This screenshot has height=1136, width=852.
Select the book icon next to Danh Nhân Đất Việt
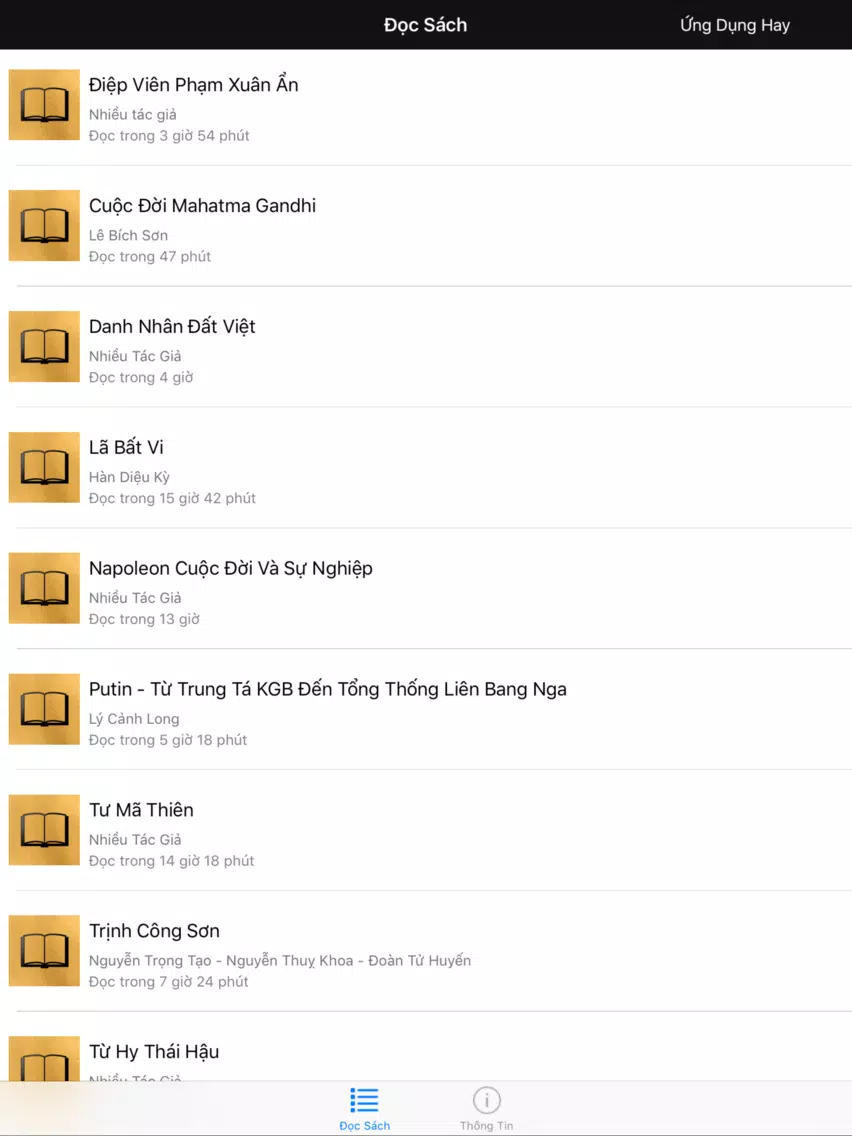(44, 346)
